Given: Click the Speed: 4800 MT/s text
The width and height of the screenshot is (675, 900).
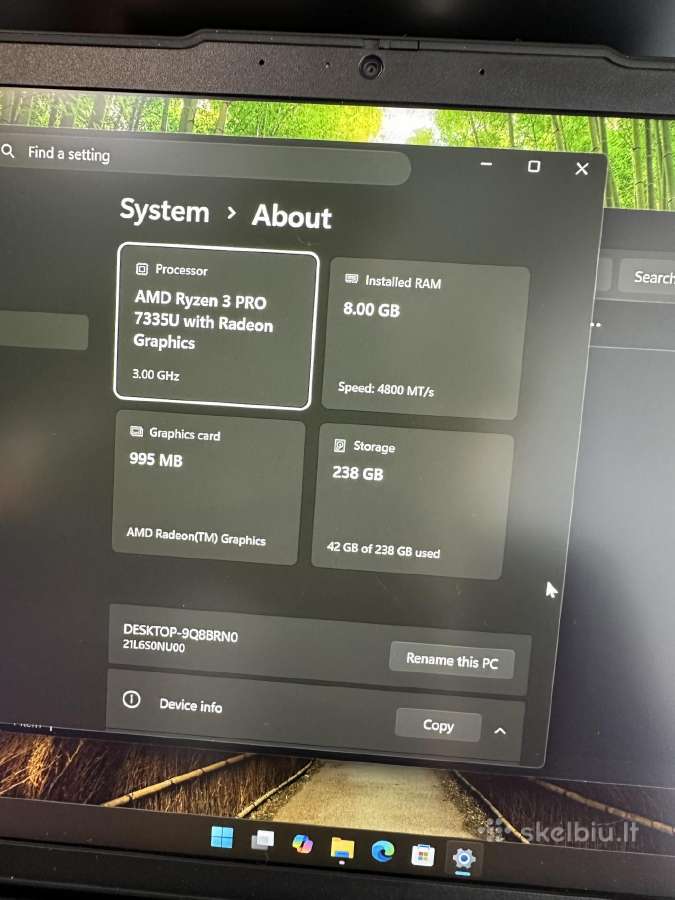Looking at the screenshot, I should [386, 389].
